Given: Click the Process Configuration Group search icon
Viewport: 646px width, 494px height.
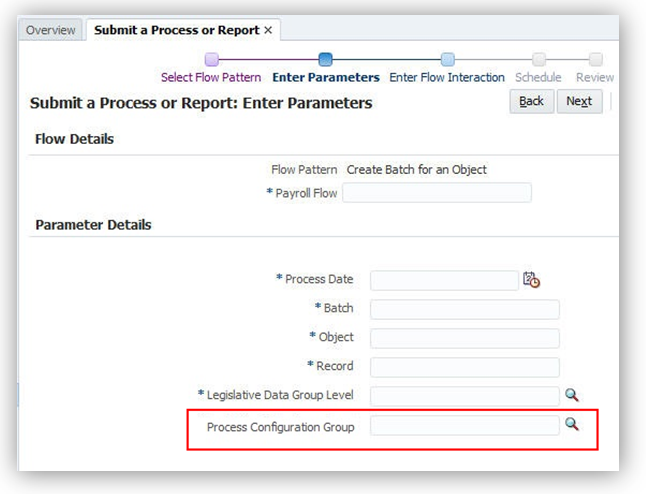Looking at the screenshot, I should coord(572,425).
